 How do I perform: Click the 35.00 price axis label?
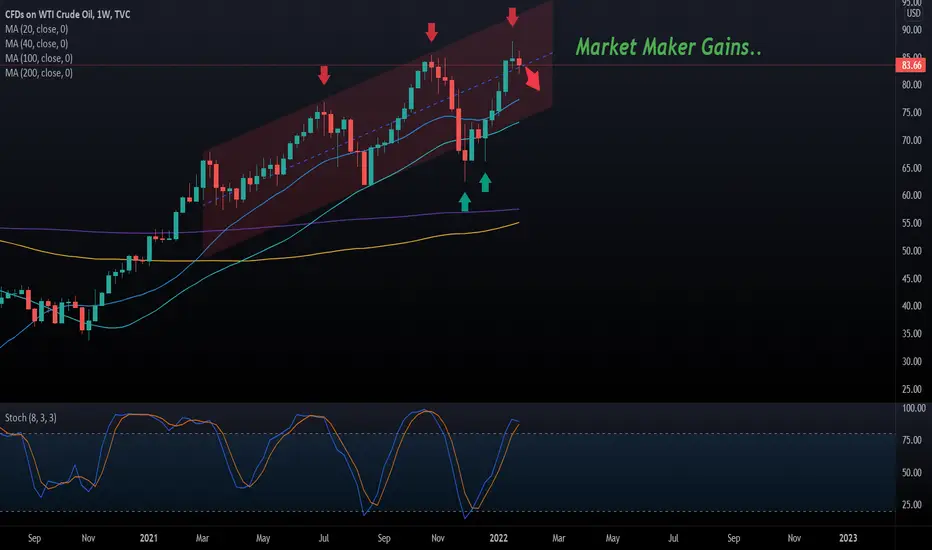coord(911,334)
